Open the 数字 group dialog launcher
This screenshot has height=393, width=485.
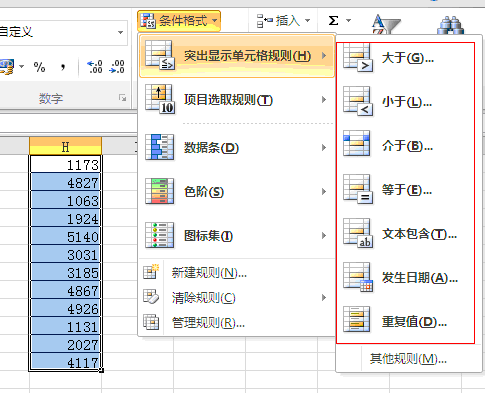tap(123, 98)
